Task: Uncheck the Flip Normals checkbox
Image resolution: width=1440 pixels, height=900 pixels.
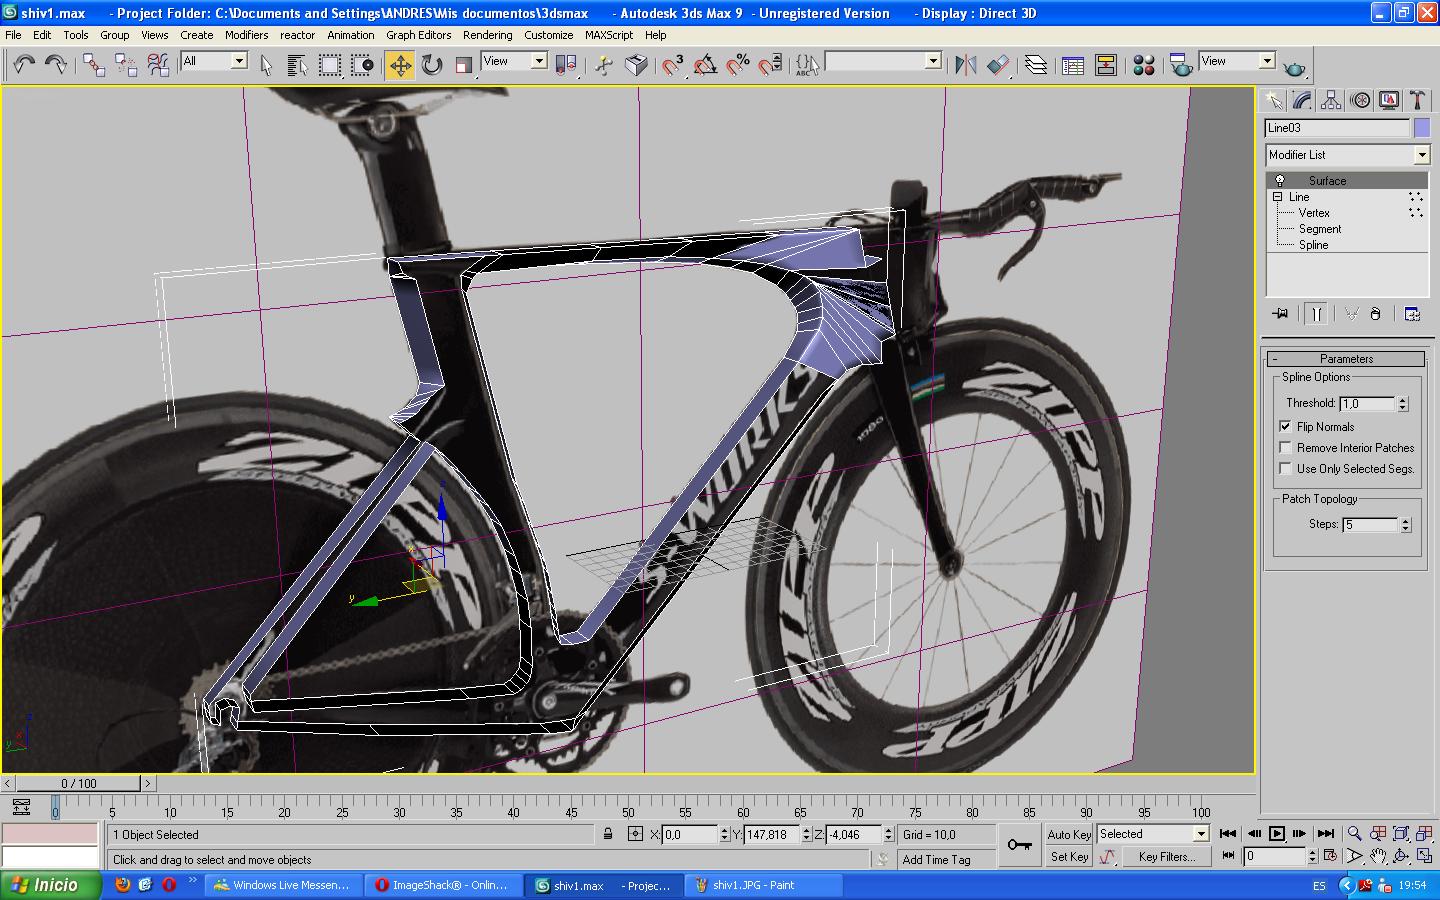Action: coord(1286,427)
